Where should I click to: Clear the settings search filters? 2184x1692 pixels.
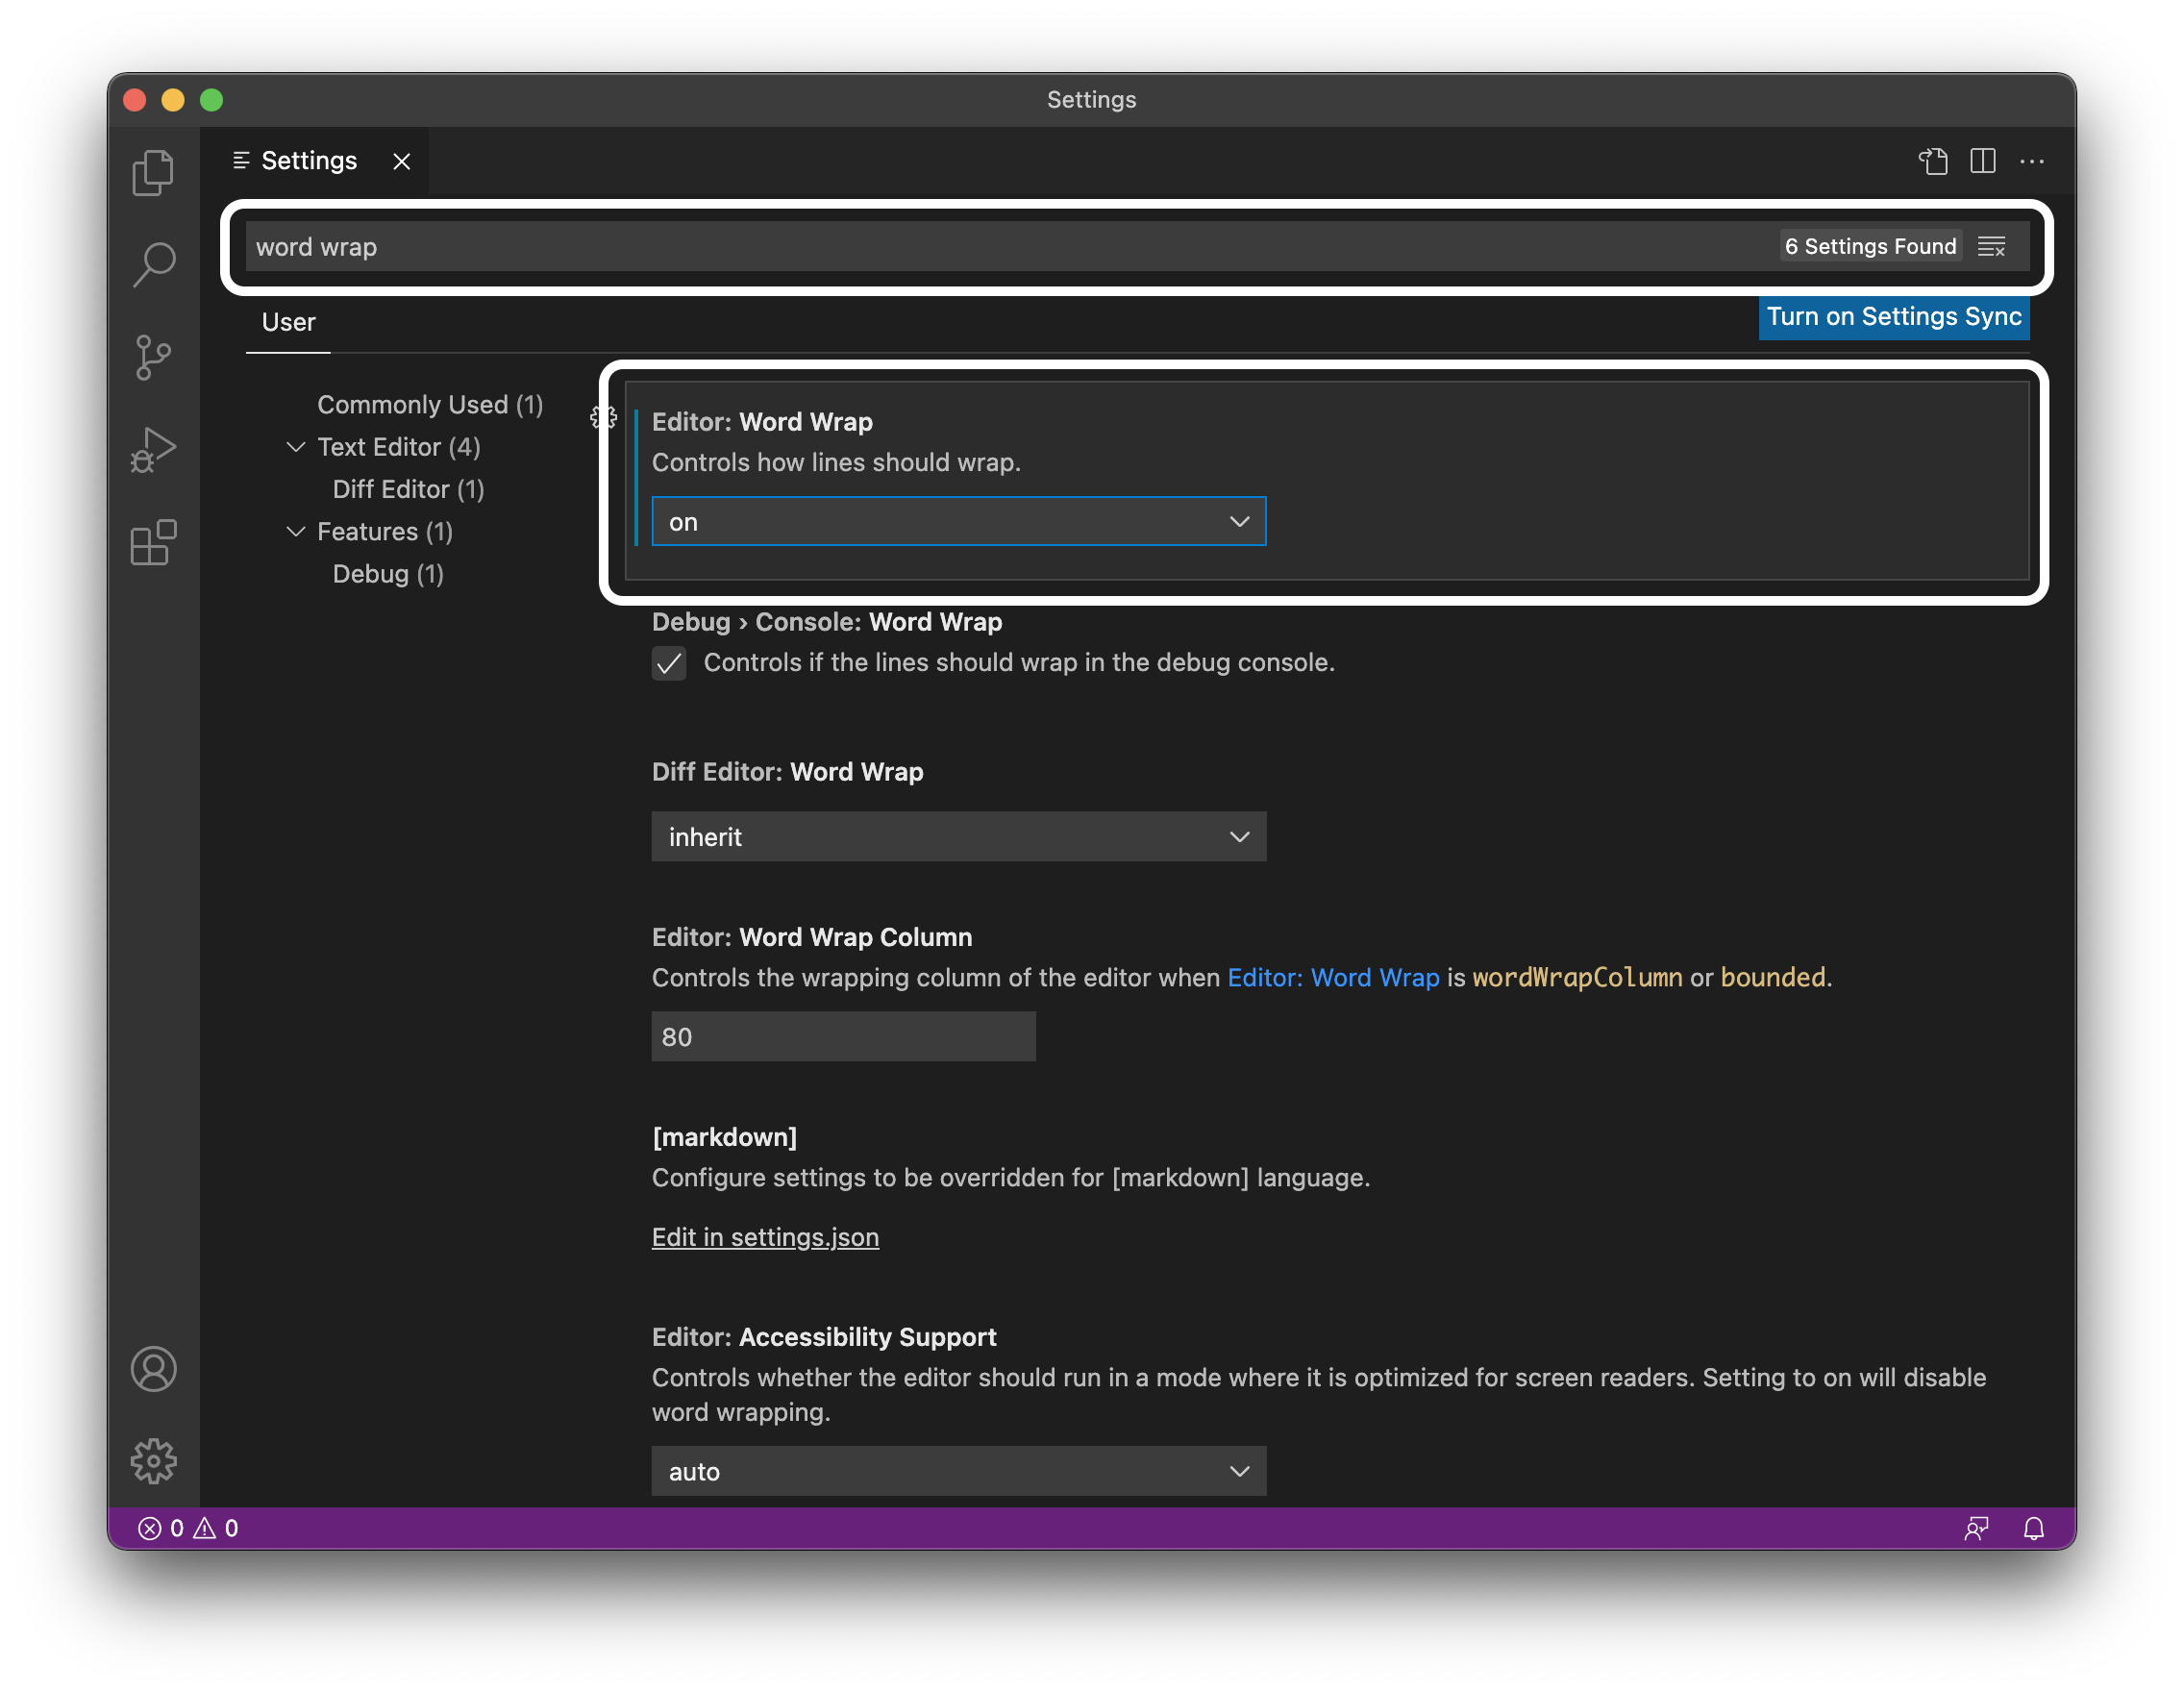click(1993, 245)
